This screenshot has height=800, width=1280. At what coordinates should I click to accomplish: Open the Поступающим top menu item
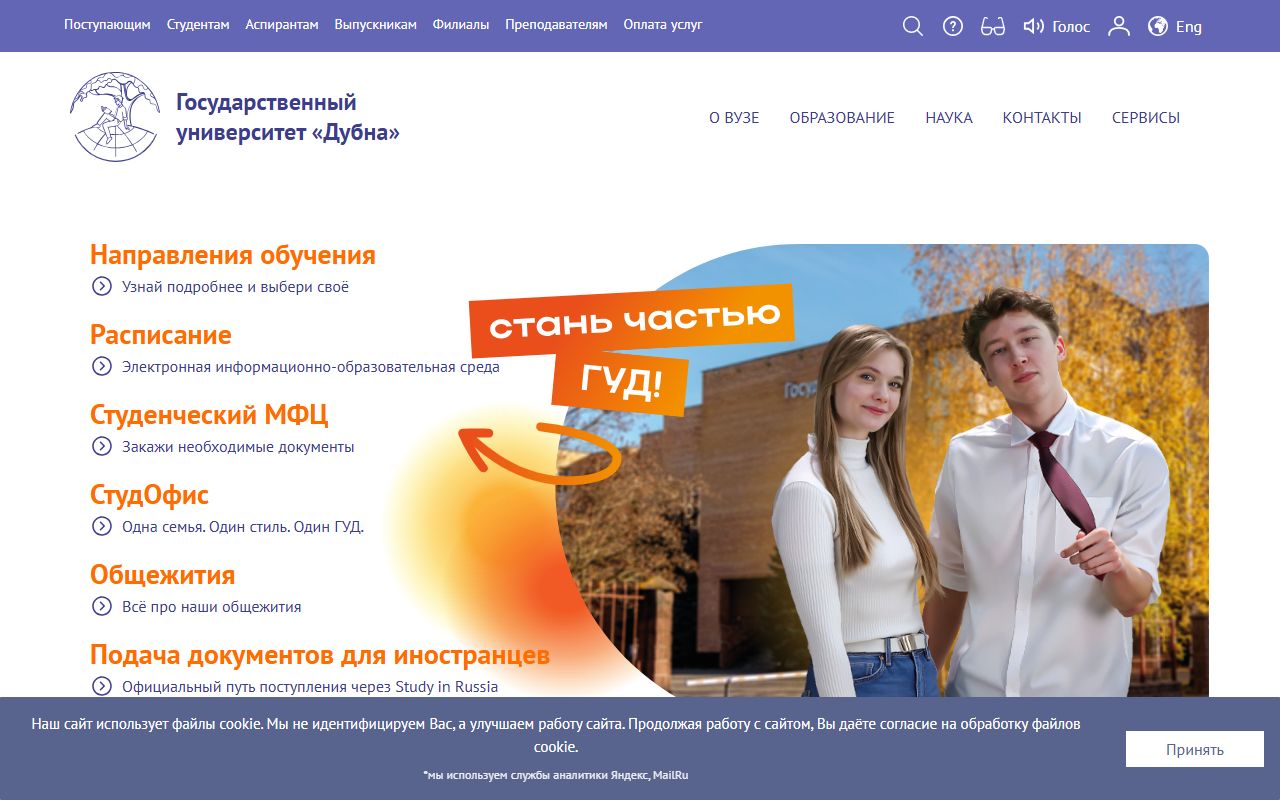click(x=107, y=25)
